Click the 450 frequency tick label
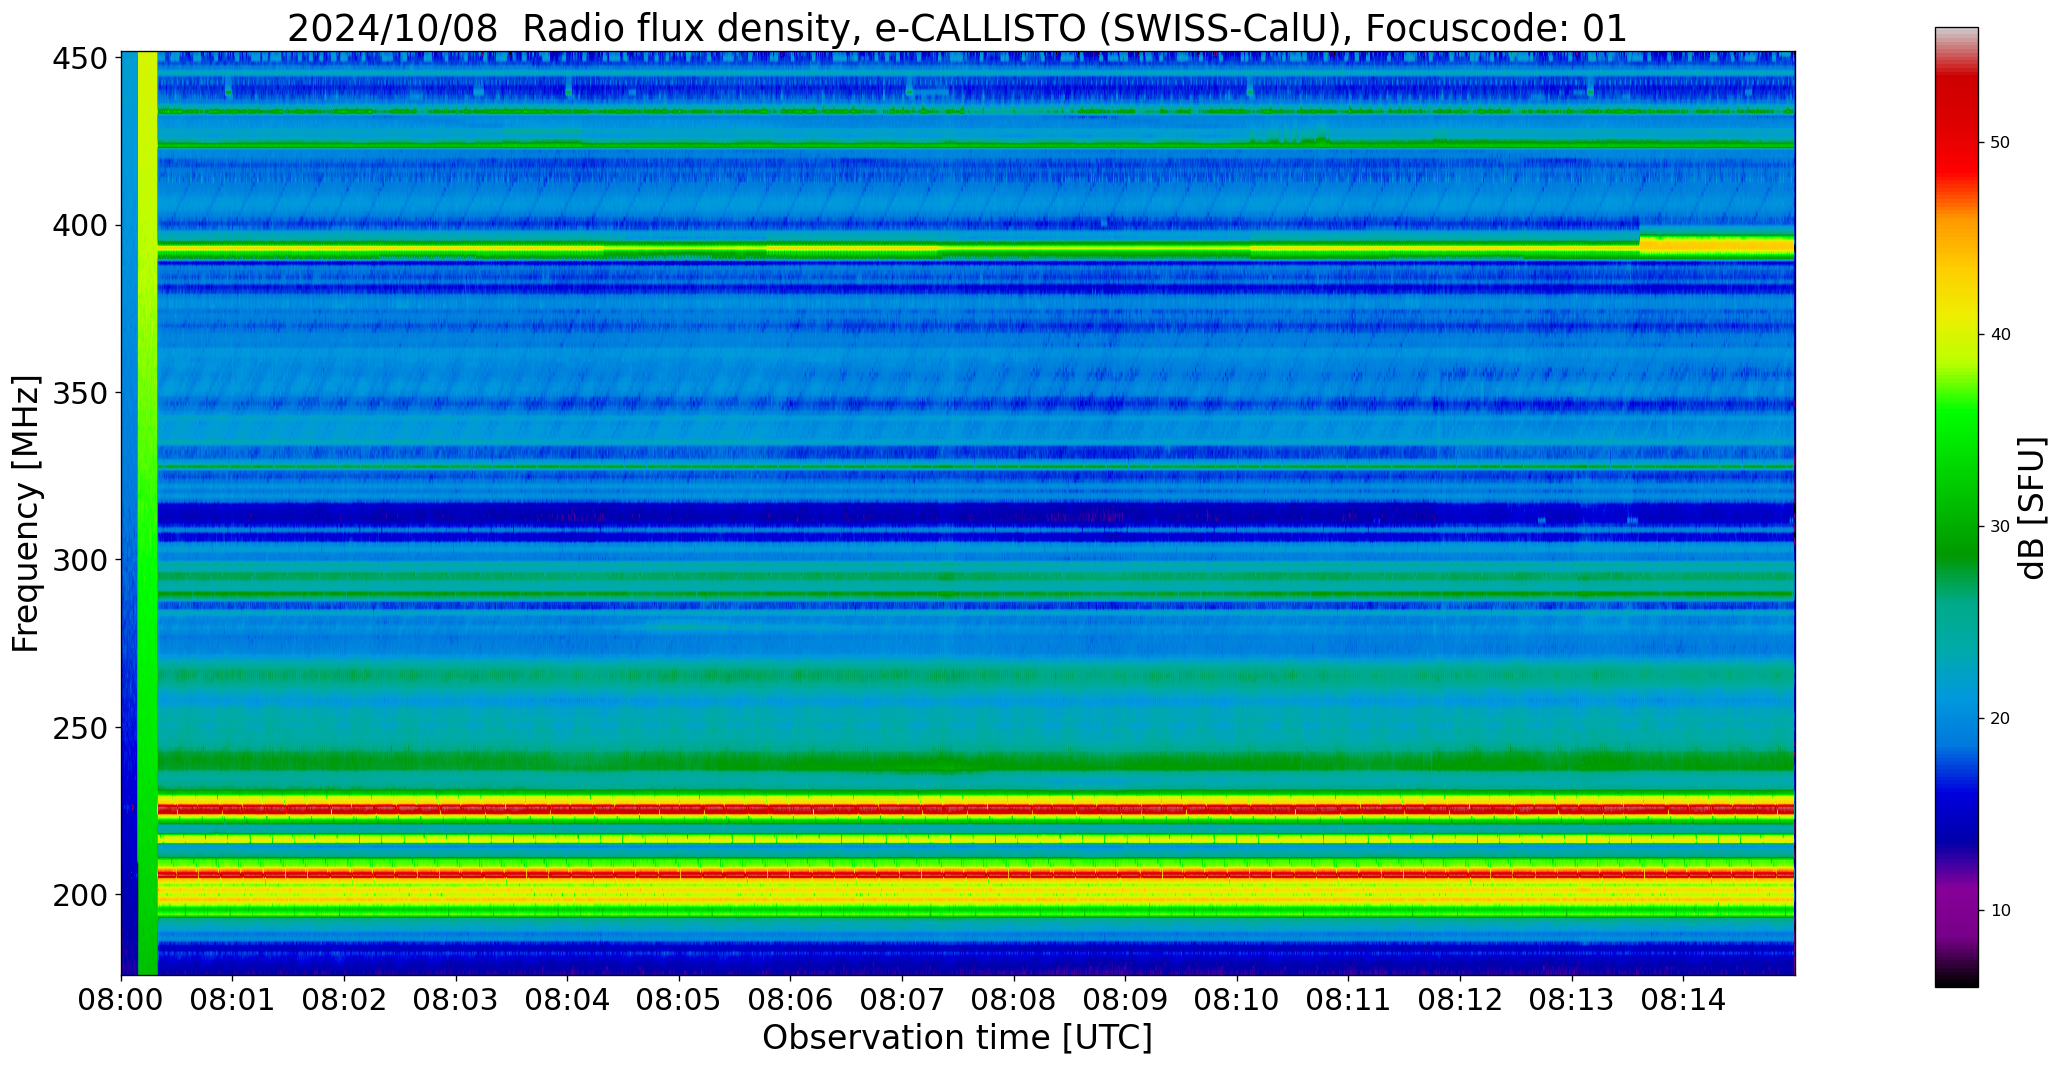The height and width of the screenshot is (1067, 2062). click(x=80, y=59)
